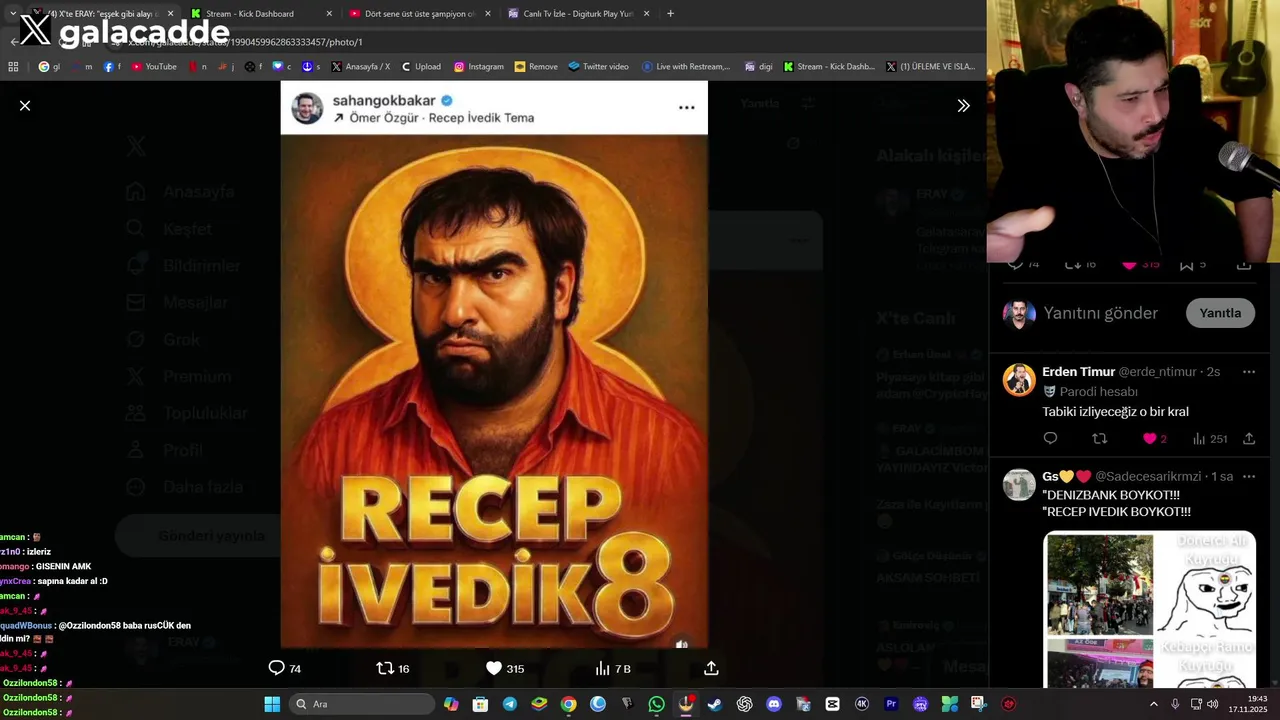Open the Windows Start menu
1280x720 pixels.
272,704
